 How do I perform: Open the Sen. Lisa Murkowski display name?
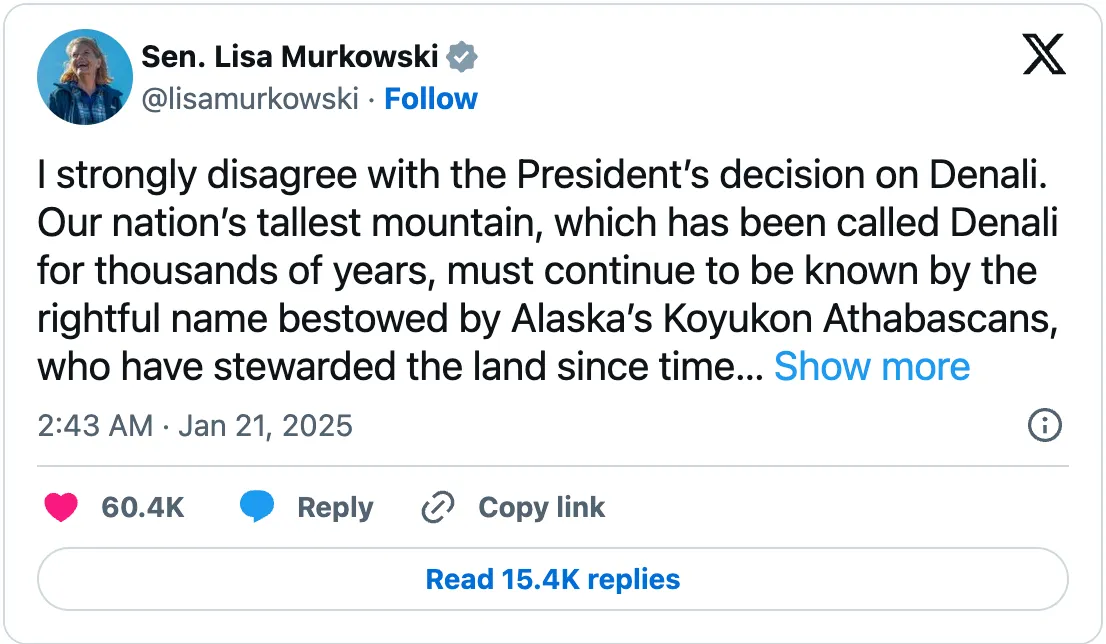(x=290, y=58)
